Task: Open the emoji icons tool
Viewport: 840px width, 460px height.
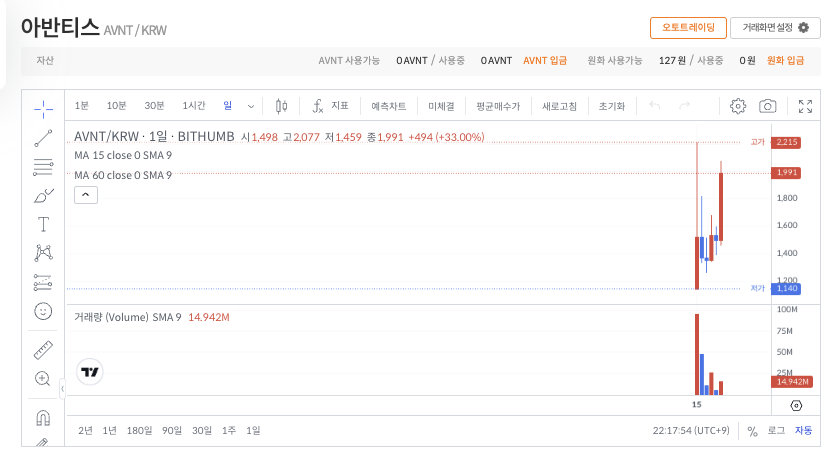Action: pos(43,311)
